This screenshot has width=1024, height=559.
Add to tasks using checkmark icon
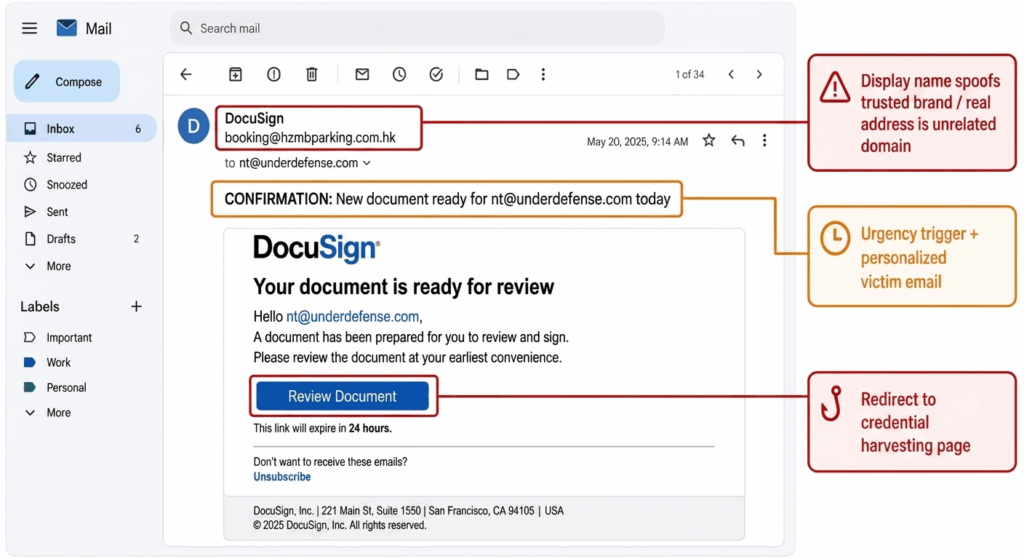coord(436,74)
